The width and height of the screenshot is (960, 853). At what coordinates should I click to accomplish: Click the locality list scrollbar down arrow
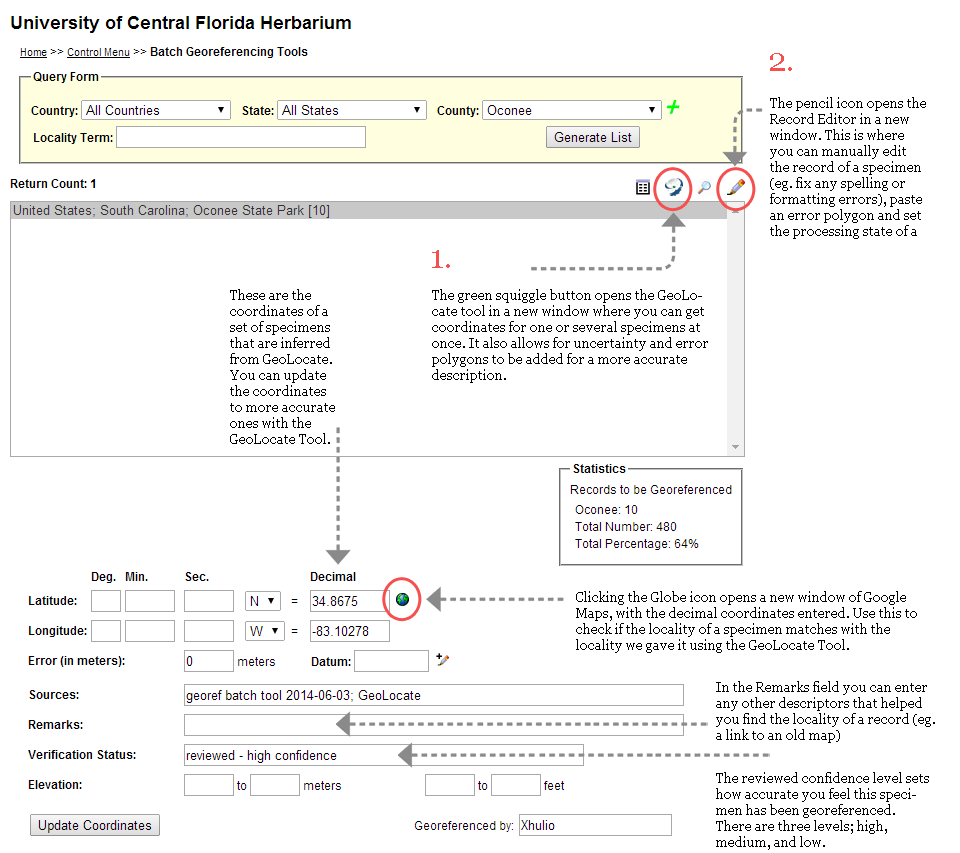[x=735, y=447]
